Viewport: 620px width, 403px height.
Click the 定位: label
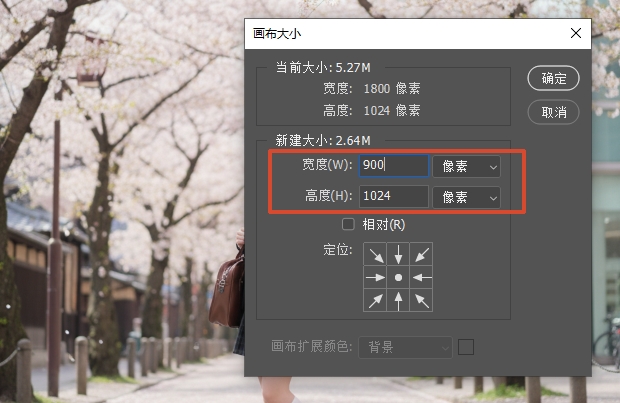point(338,250)
